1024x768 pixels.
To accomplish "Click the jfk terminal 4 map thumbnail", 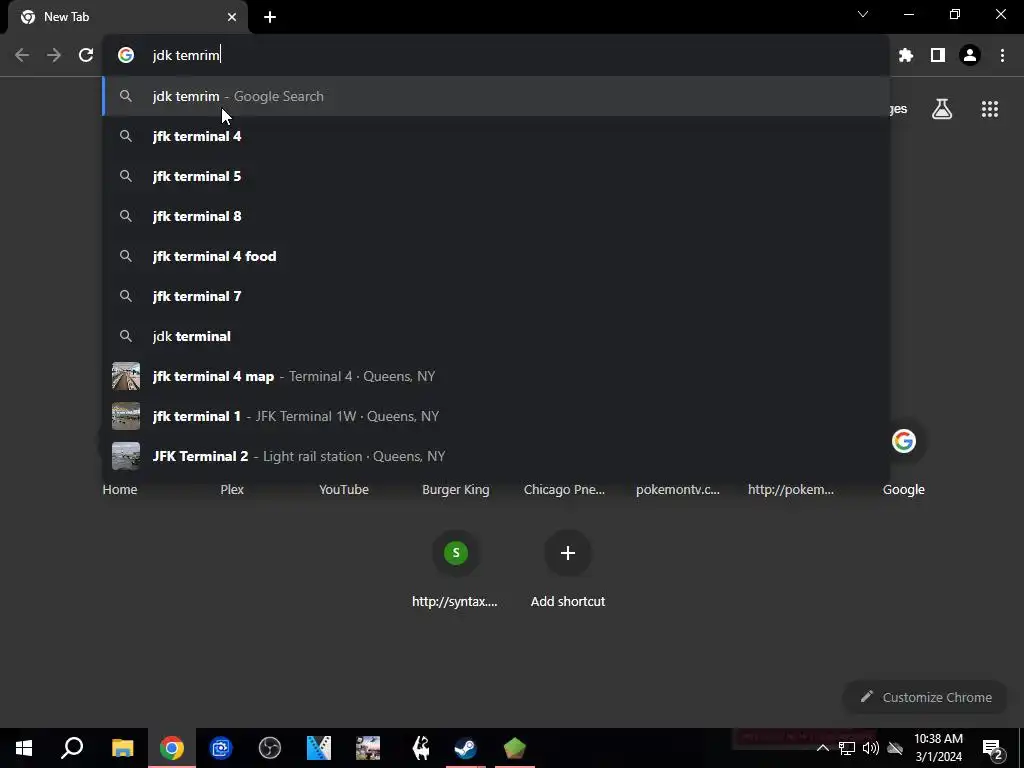I will 125,376.
